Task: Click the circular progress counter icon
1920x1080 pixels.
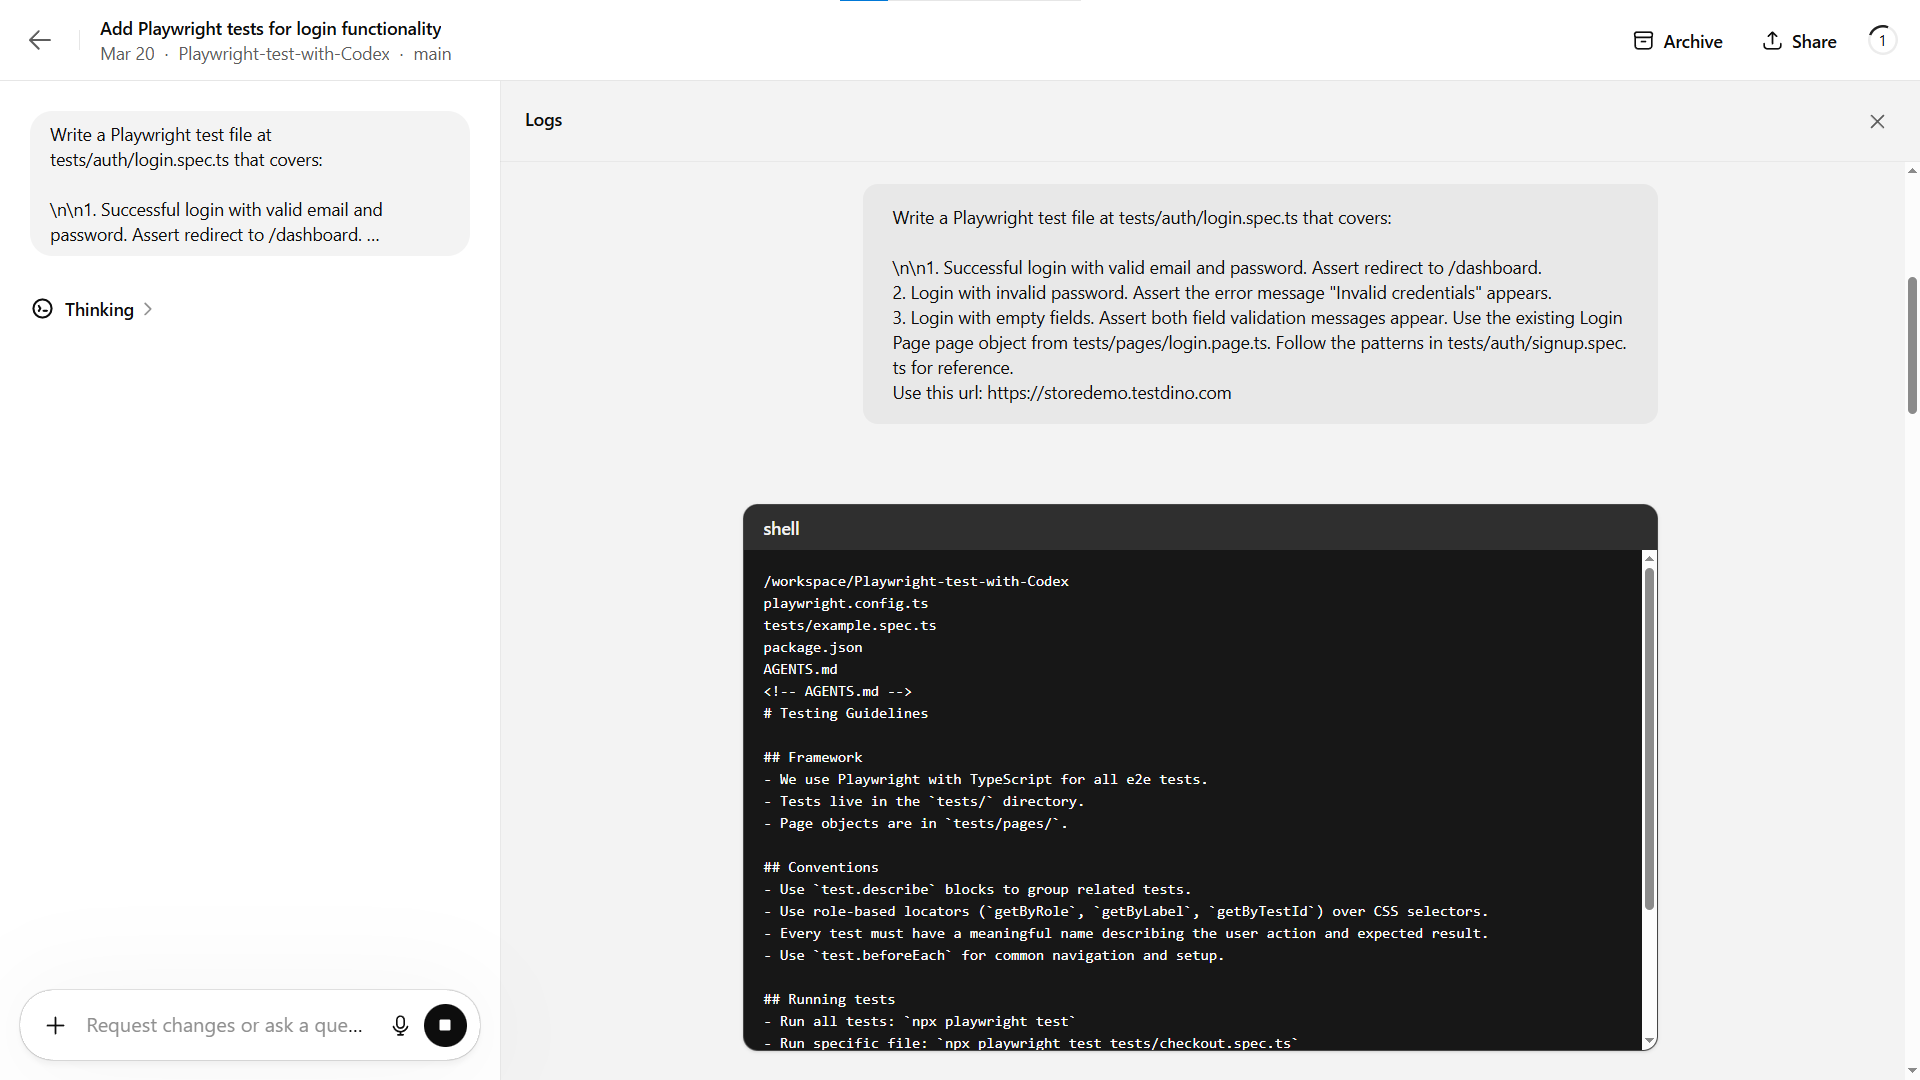Action: [x=1882, y=40]
